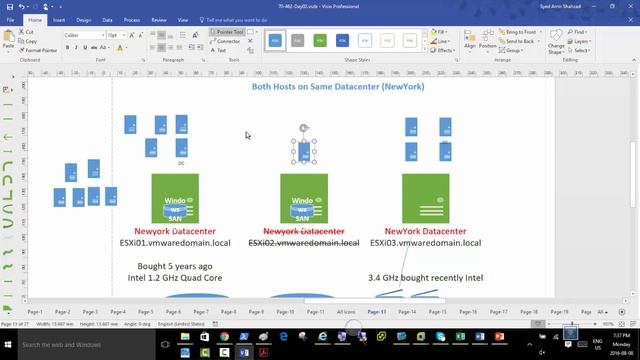Open the rectangle shape tool dropdown
640x360 pixels.
257,32
